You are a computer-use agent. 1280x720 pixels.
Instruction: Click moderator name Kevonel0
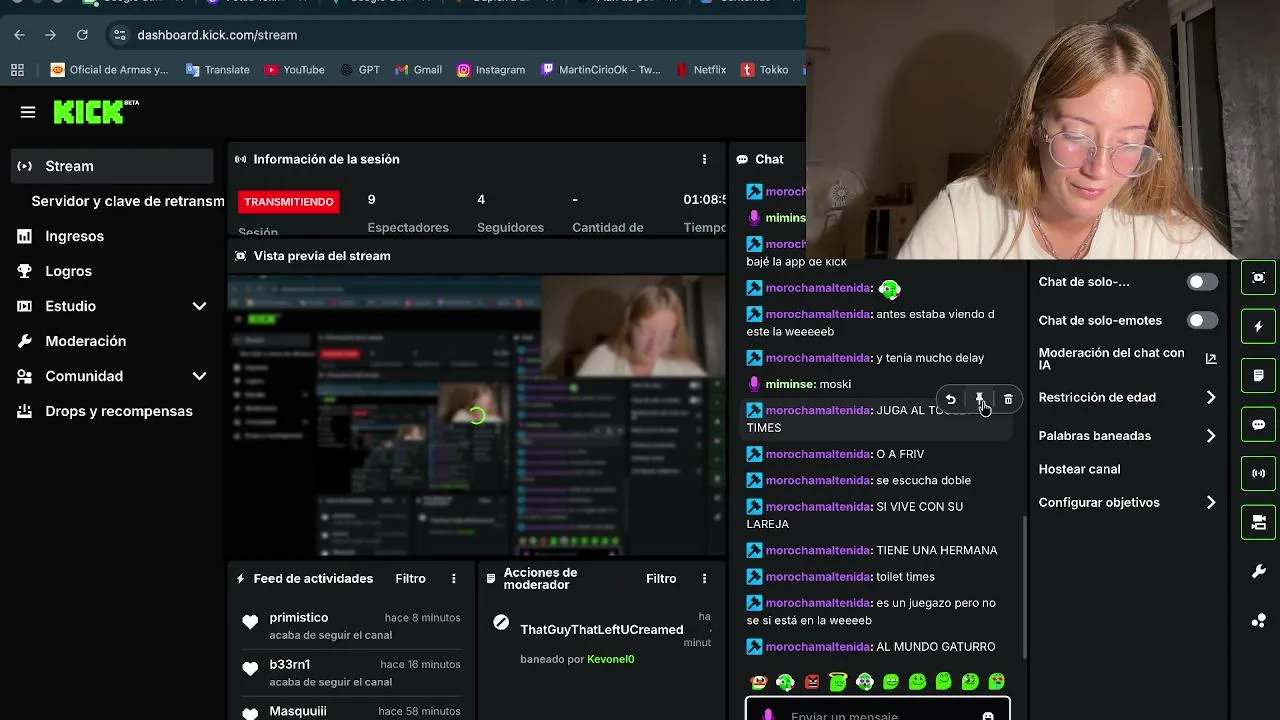610,659
